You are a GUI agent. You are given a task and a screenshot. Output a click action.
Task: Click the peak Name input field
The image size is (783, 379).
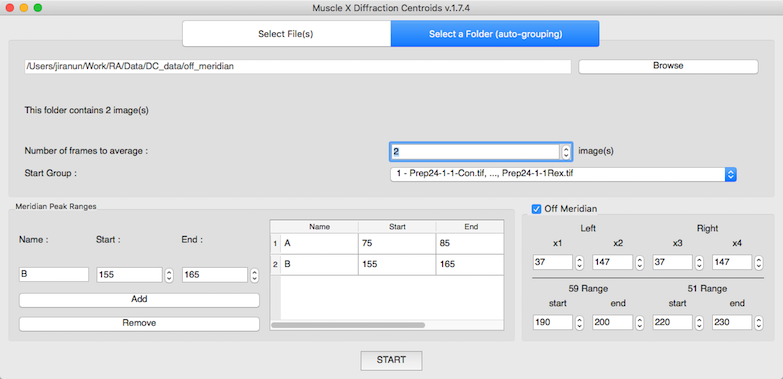[x=54, y=274]
